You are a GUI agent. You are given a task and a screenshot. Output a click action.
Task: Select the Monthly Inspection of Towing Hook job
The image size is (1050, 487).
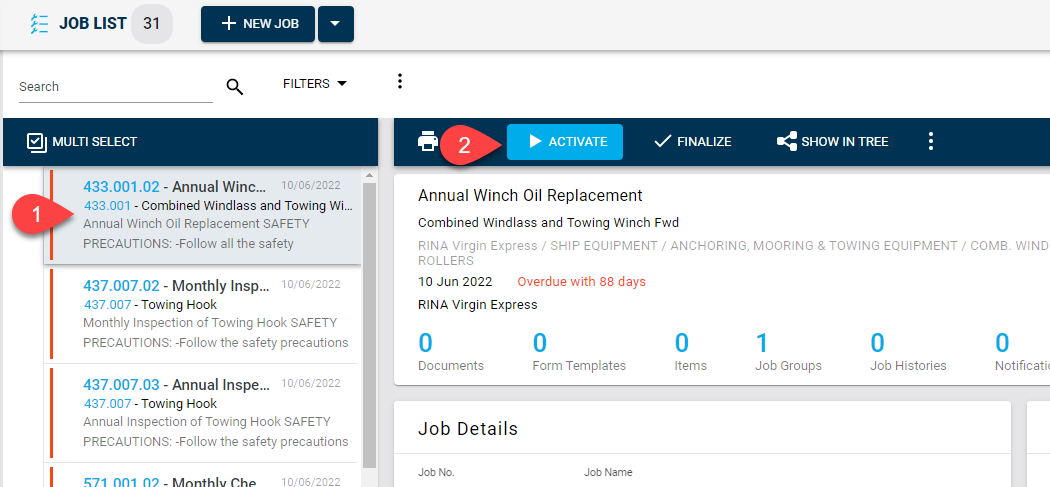(202, 314)
